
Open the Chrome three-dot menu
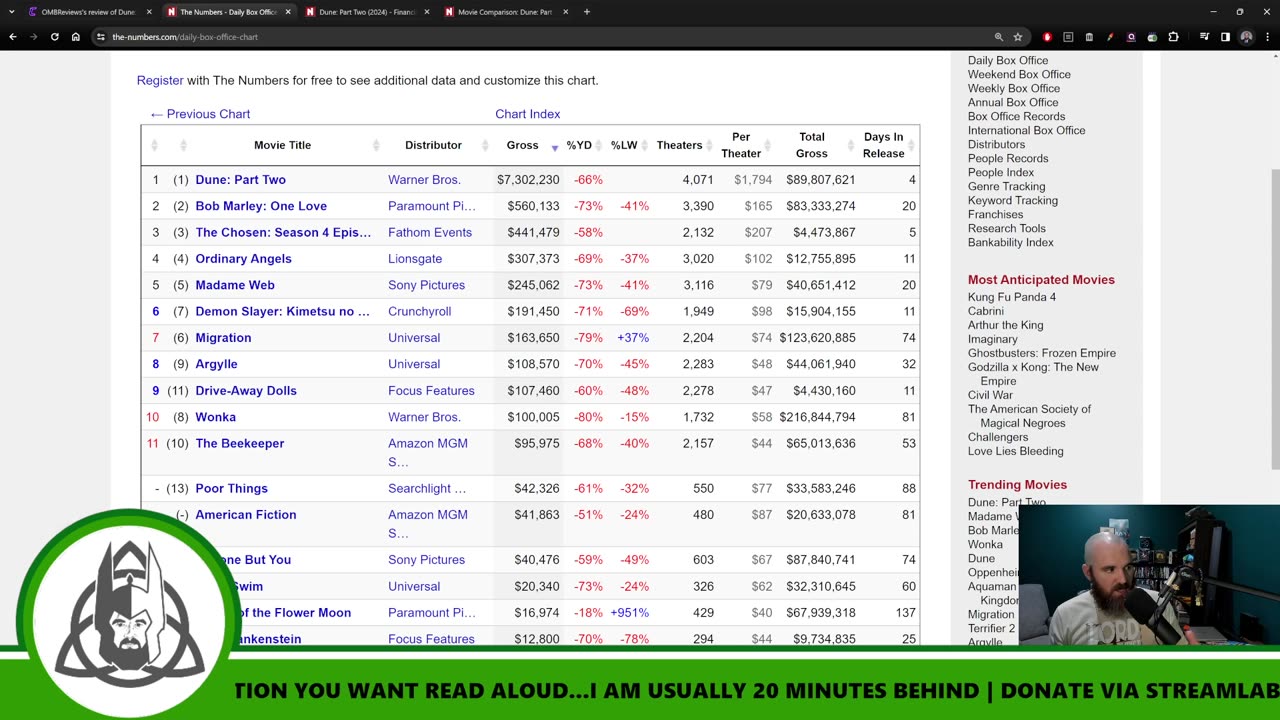(1265, 37)
